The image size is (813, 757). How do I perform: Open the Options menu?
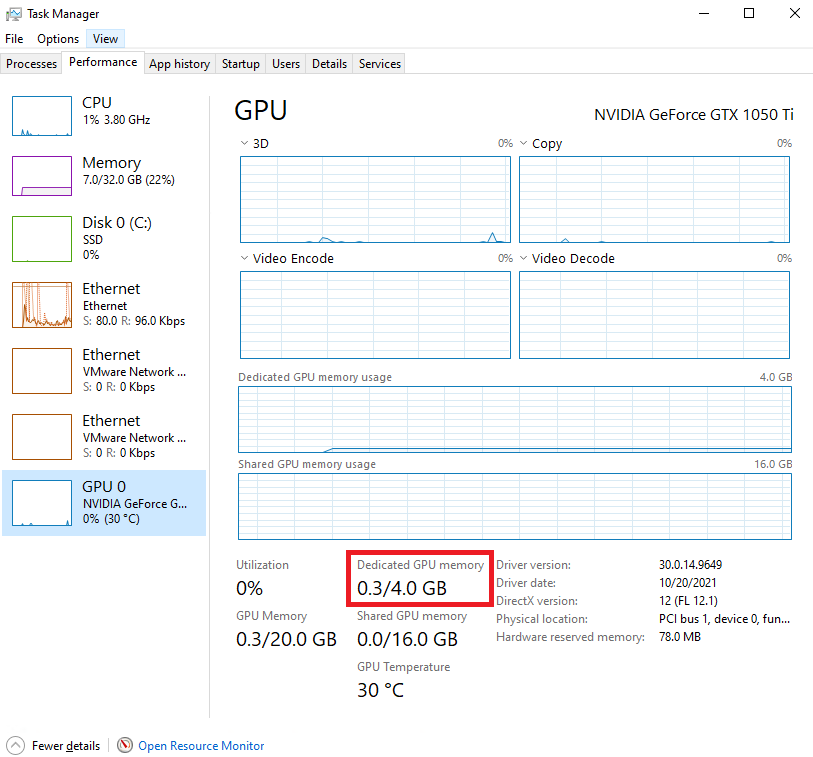[x=58, y=39]
